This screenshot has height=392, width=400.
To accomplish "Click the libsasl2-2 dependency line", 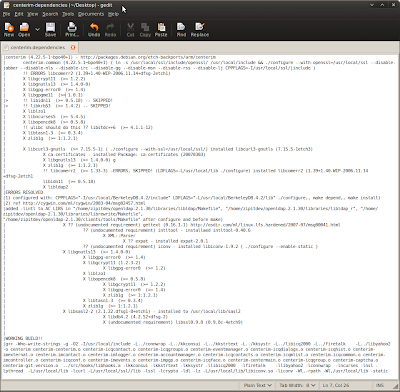I will click(152, 311).
